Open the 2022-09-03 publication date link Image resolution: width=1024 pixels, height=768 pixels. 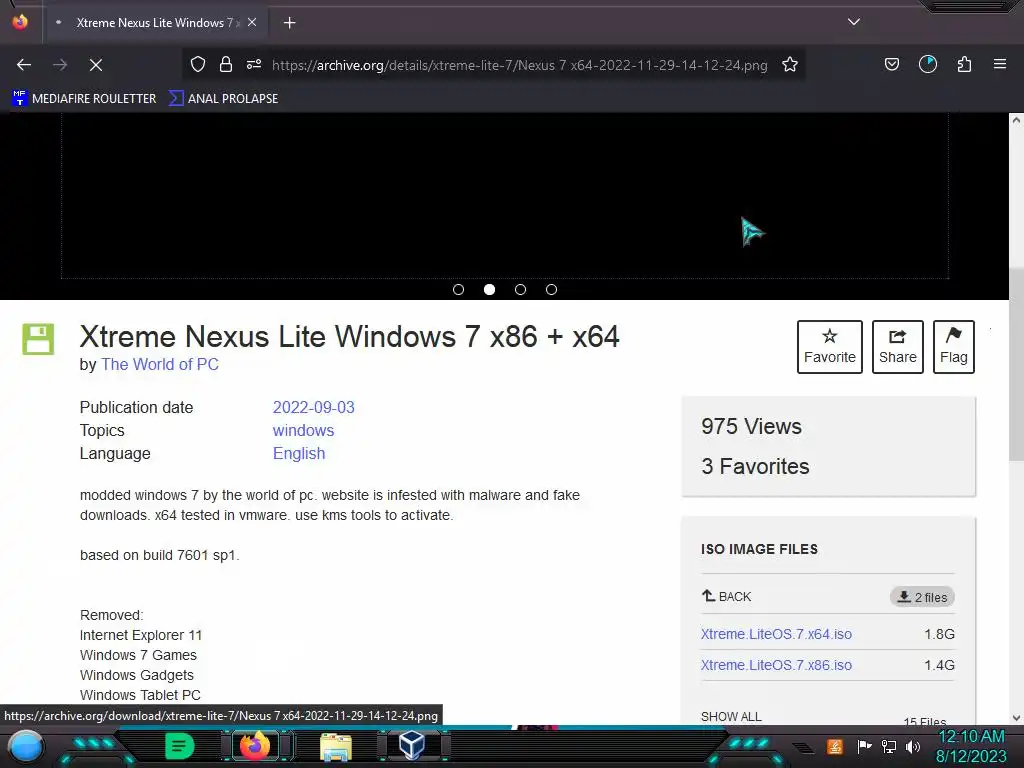pyautogui.click(x=313, y=408)
